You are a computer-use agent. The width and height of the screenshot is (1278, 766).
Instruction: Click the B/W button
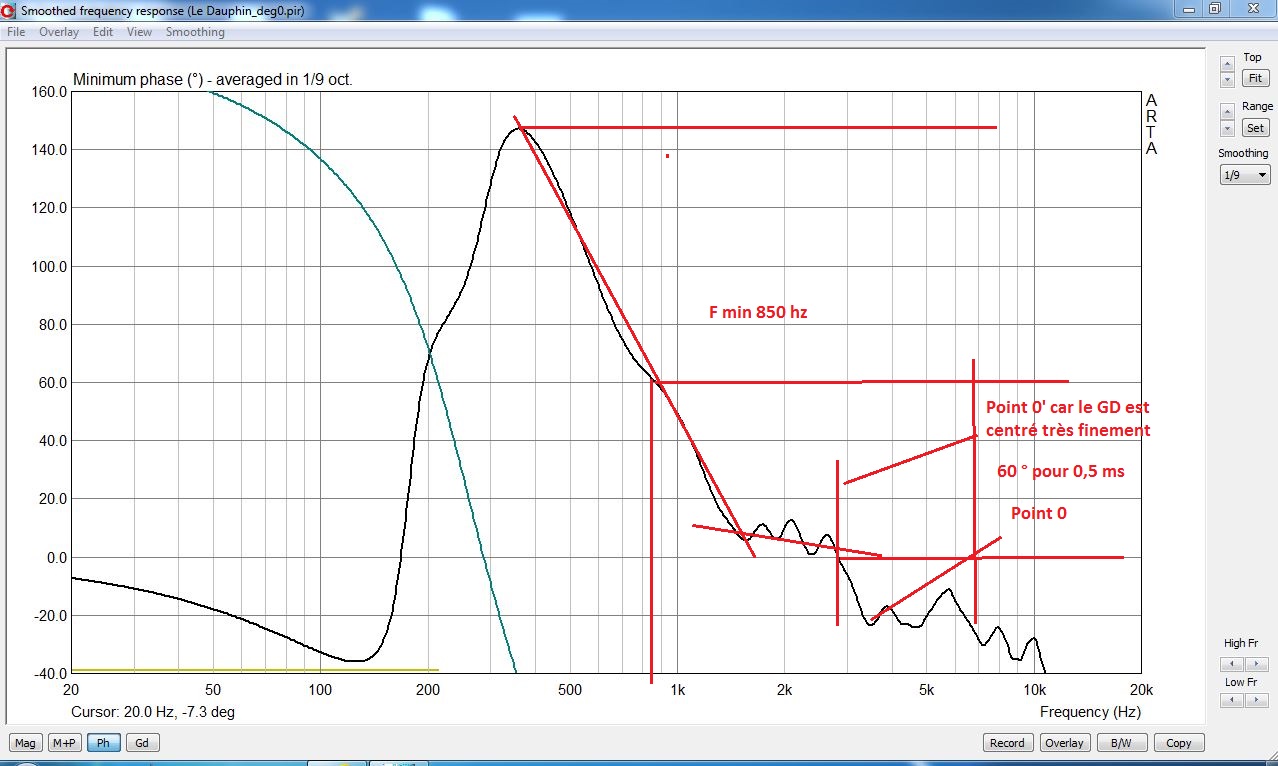pos(1121,743)
